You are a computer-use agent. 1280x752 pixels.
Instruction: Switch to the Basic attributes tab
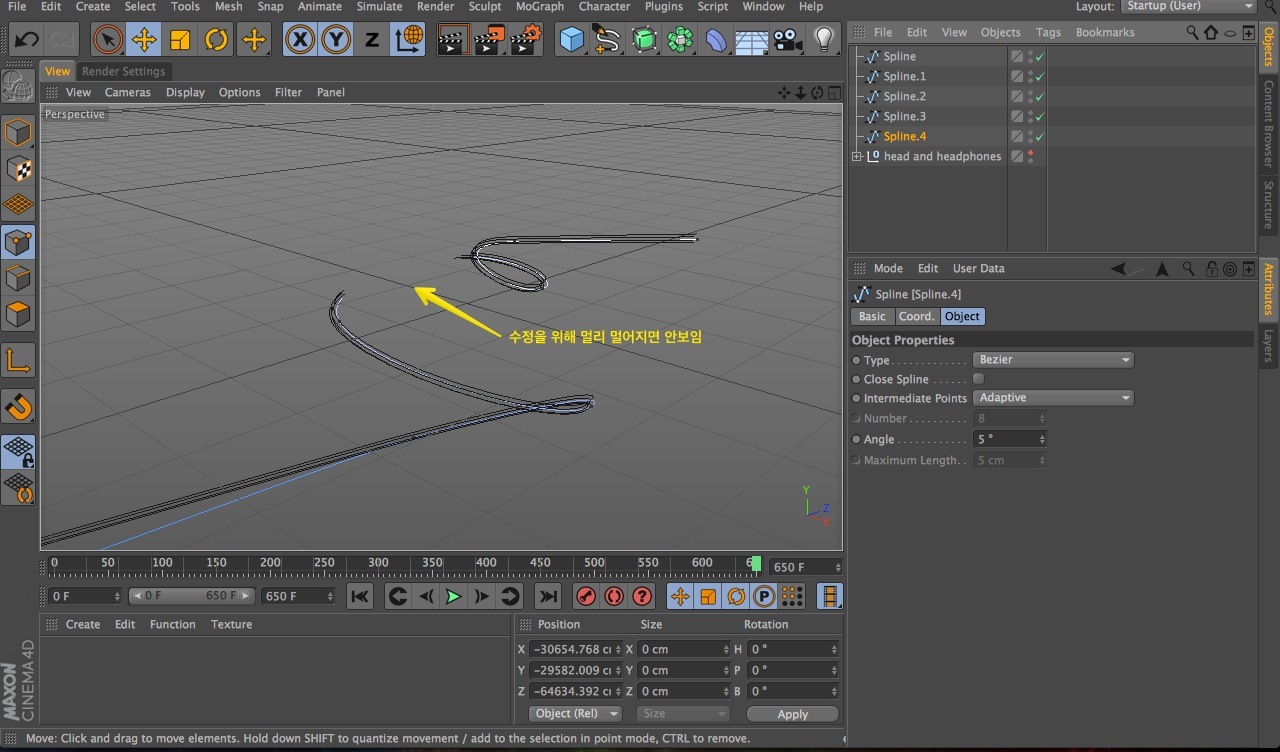[872, 316]
